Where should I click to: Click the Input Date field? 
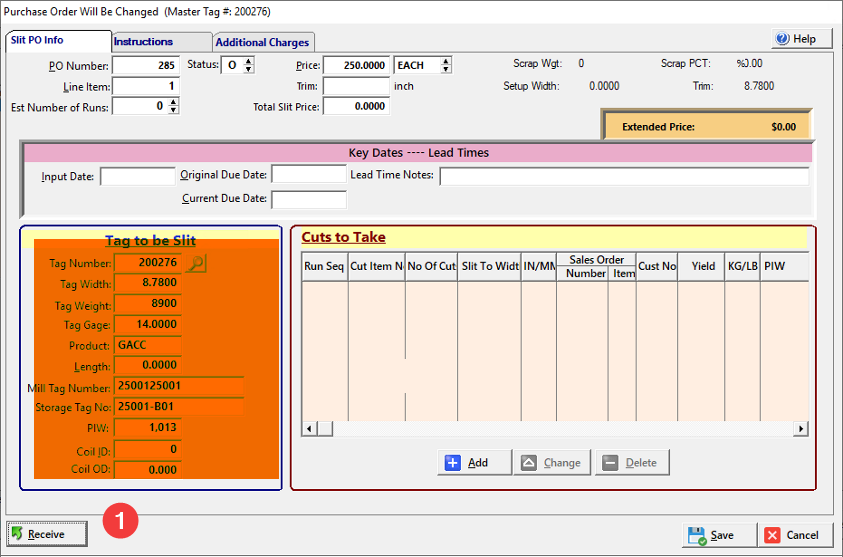pyautogui.click(x=138, y=176)
